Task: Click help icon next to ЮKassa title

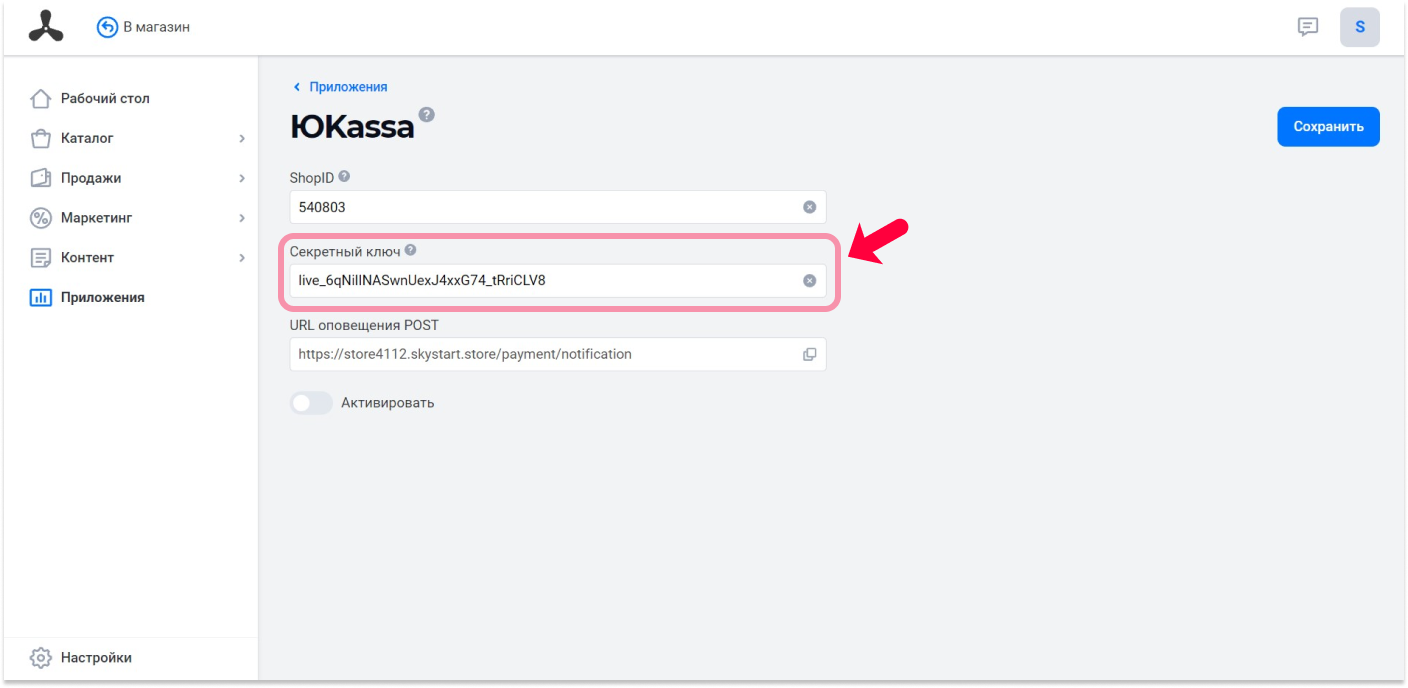Action: point(427,115)
